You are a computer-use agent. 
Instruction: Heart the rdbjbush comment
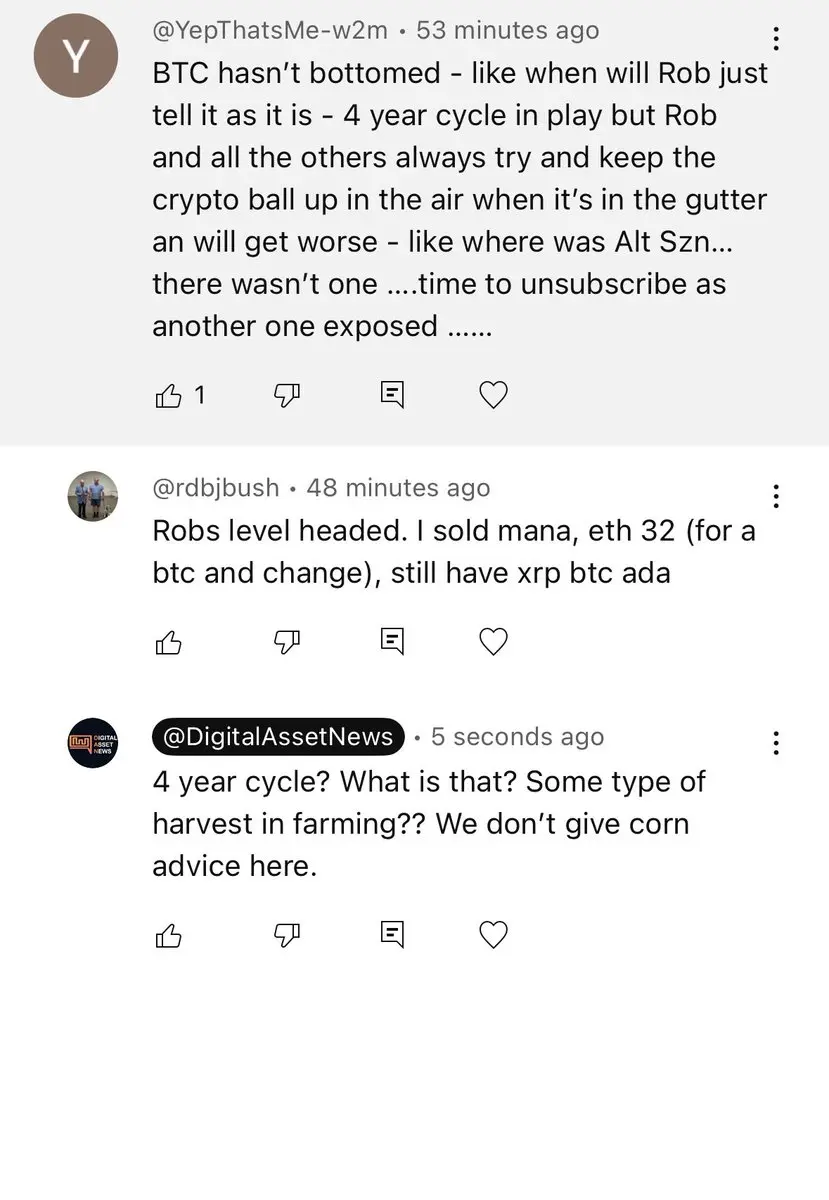click(494, 642)
